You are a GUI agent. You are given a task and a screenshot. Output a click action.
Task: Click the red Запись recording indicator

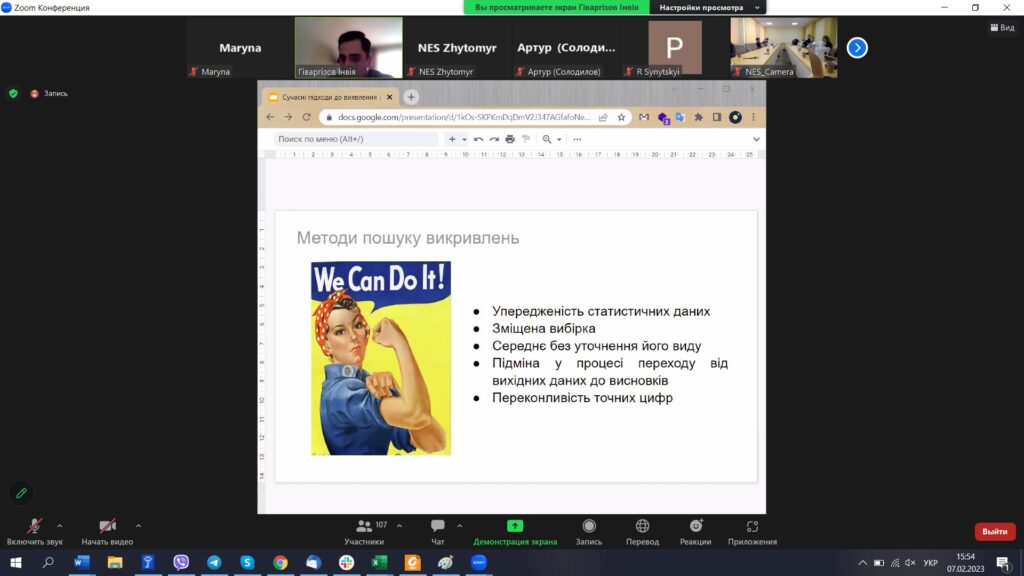click(x=49, y=93)
